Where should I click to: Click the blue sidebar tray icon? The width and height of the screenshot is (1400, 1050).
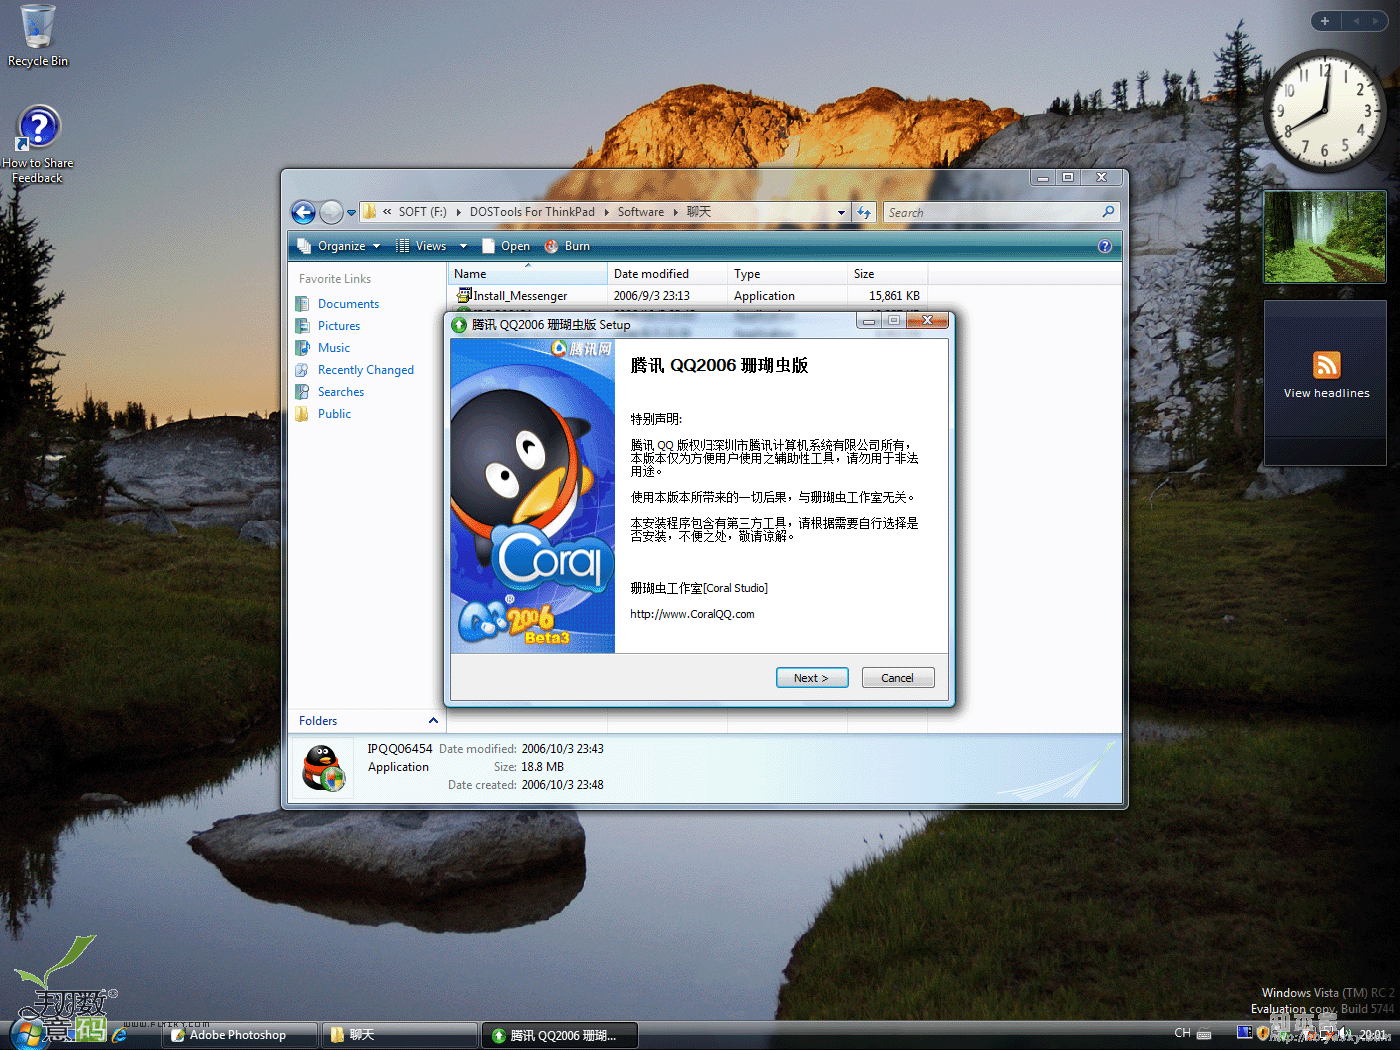tap(1244, 1033)
